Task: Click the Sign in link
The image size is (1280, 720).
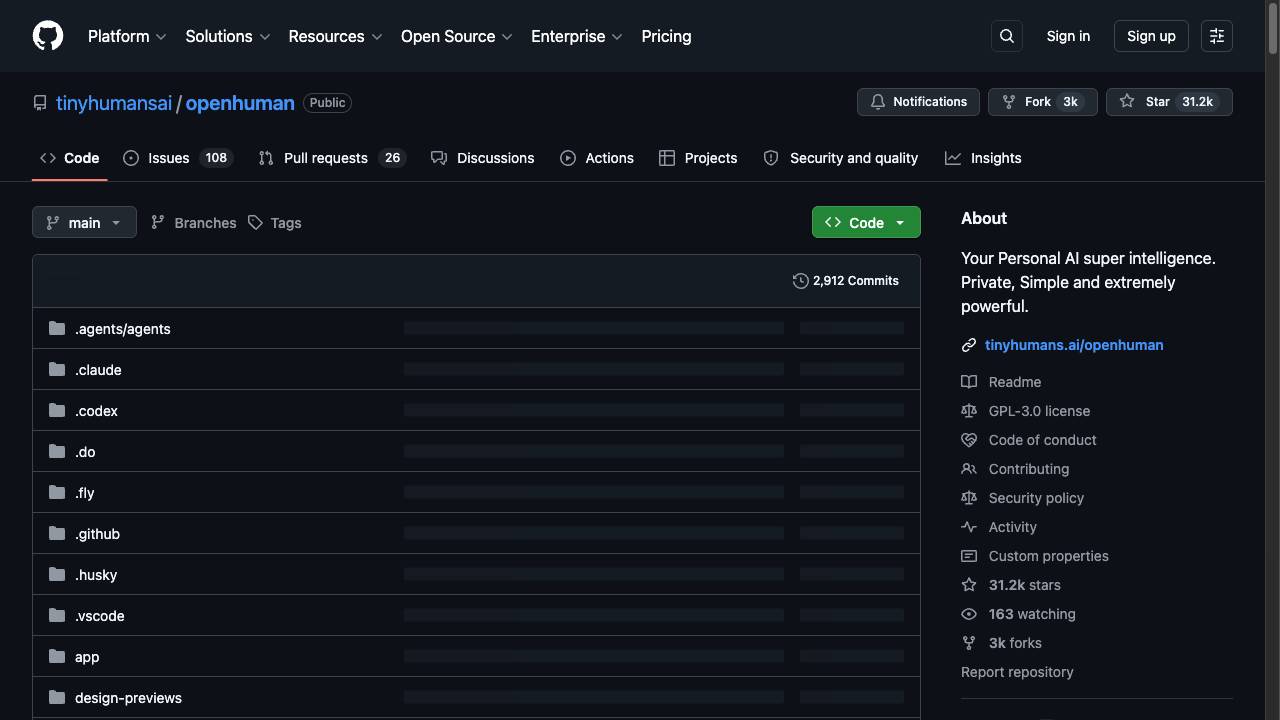Action: pos(1068,36)
